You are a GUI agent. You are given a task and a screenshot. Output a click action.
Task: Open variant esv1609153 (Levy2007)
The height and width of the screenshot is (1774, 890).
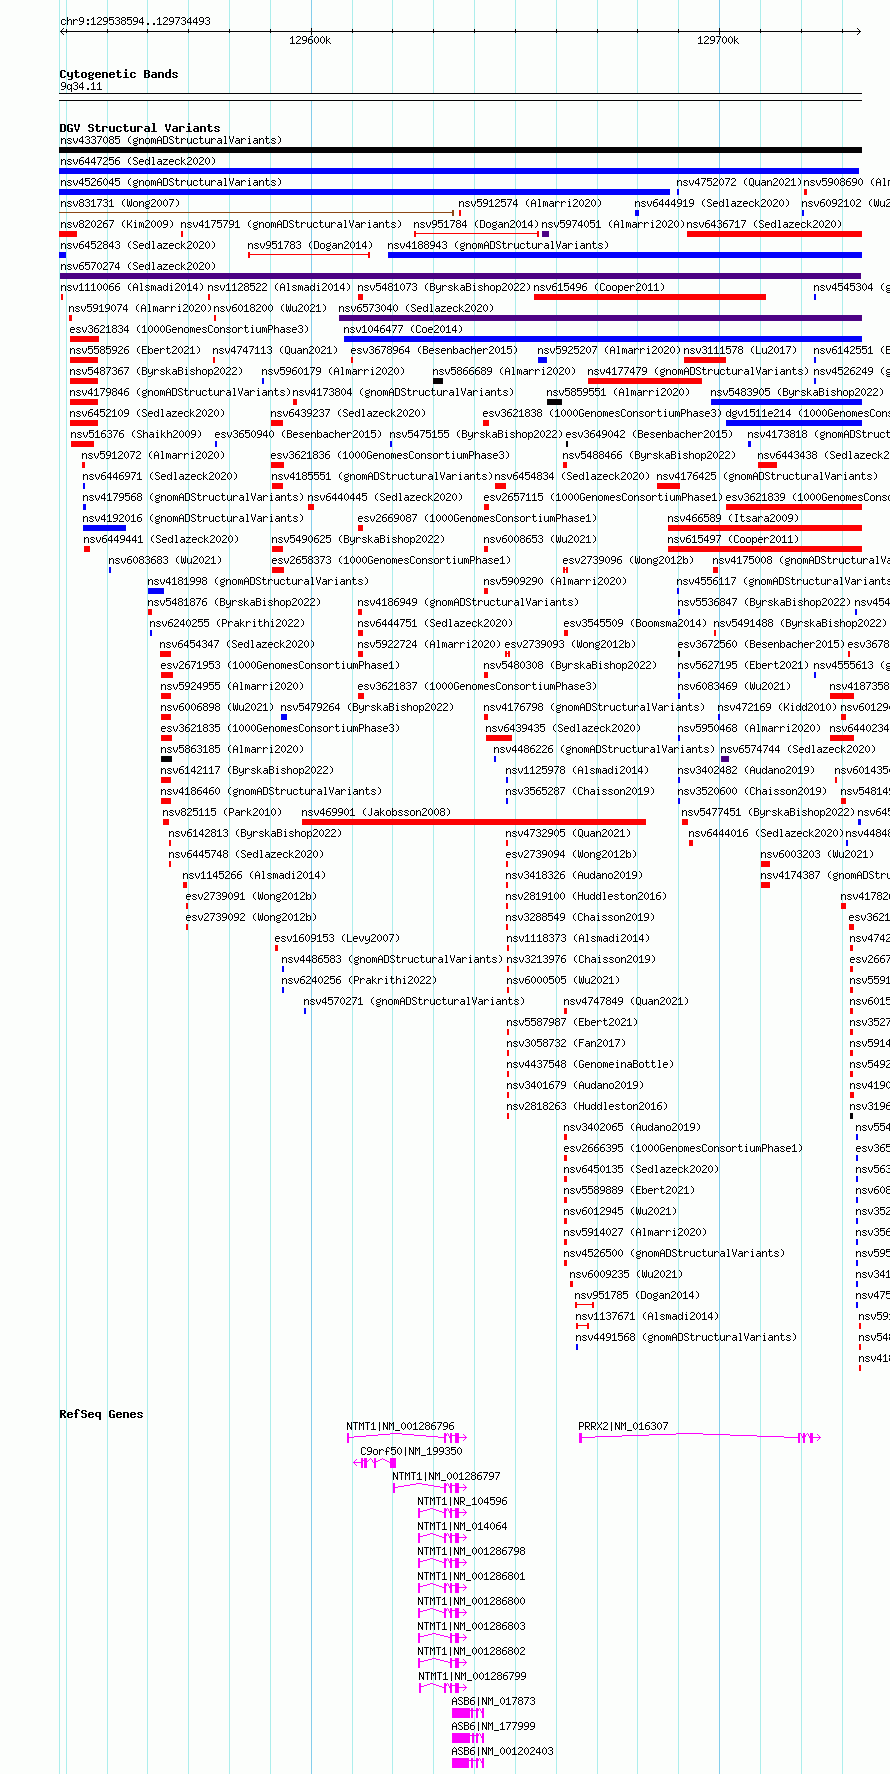click(337, 938)
